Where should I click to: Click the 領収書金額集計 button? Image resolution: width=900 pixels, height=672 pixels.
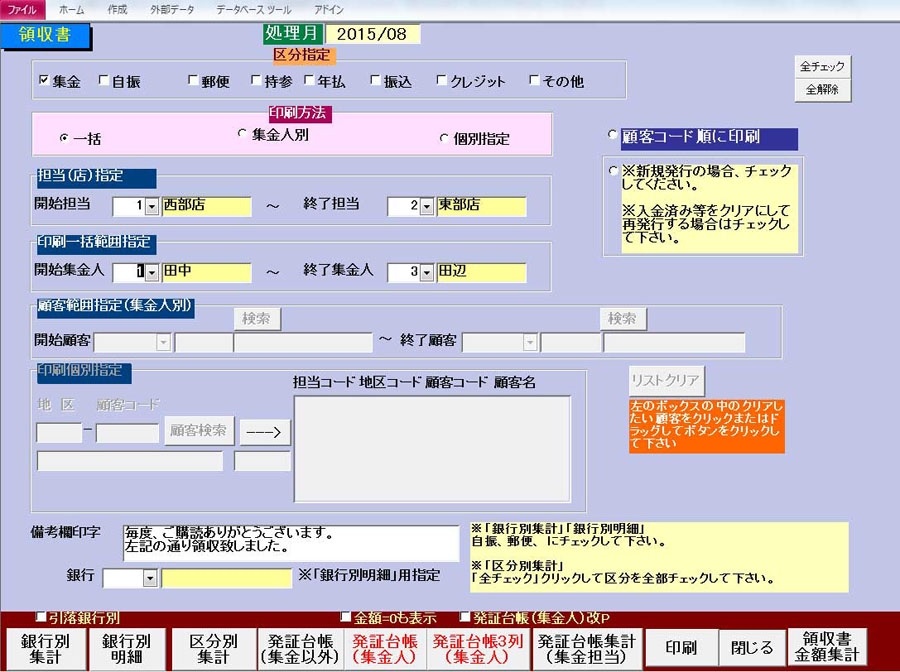827,648
